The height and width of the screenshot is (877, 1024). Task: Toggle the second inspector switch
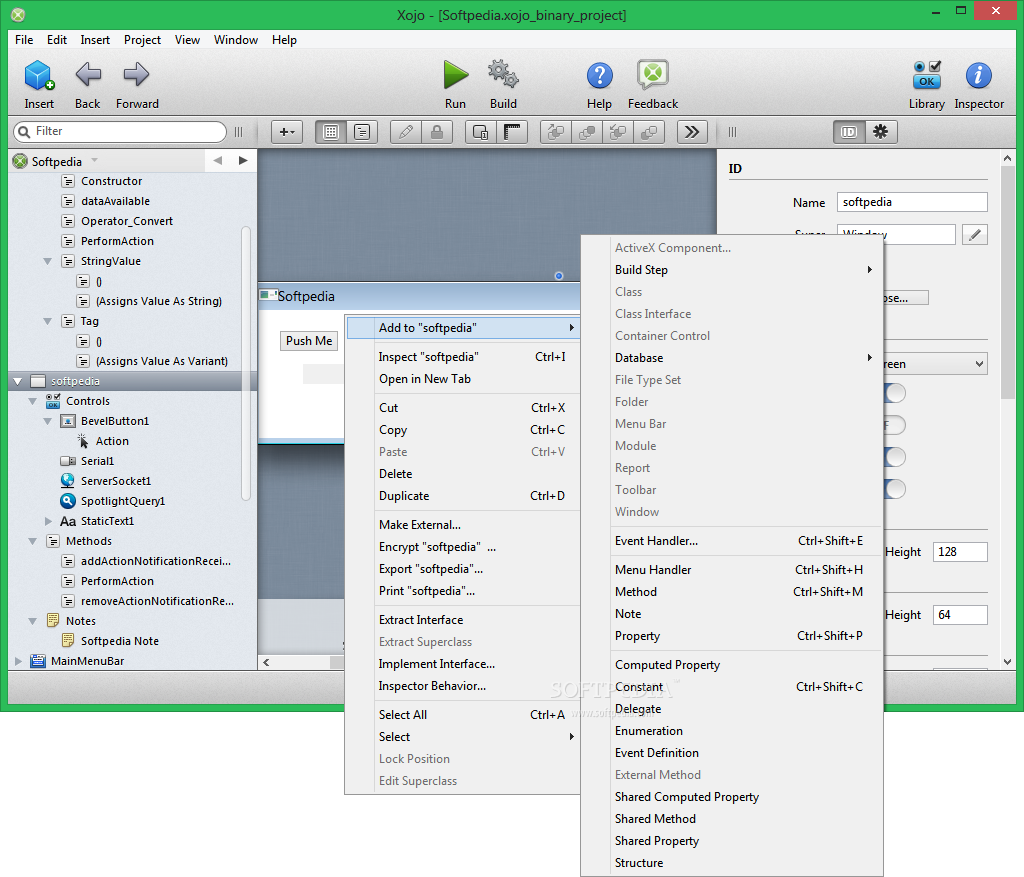(x=895, y=425)
